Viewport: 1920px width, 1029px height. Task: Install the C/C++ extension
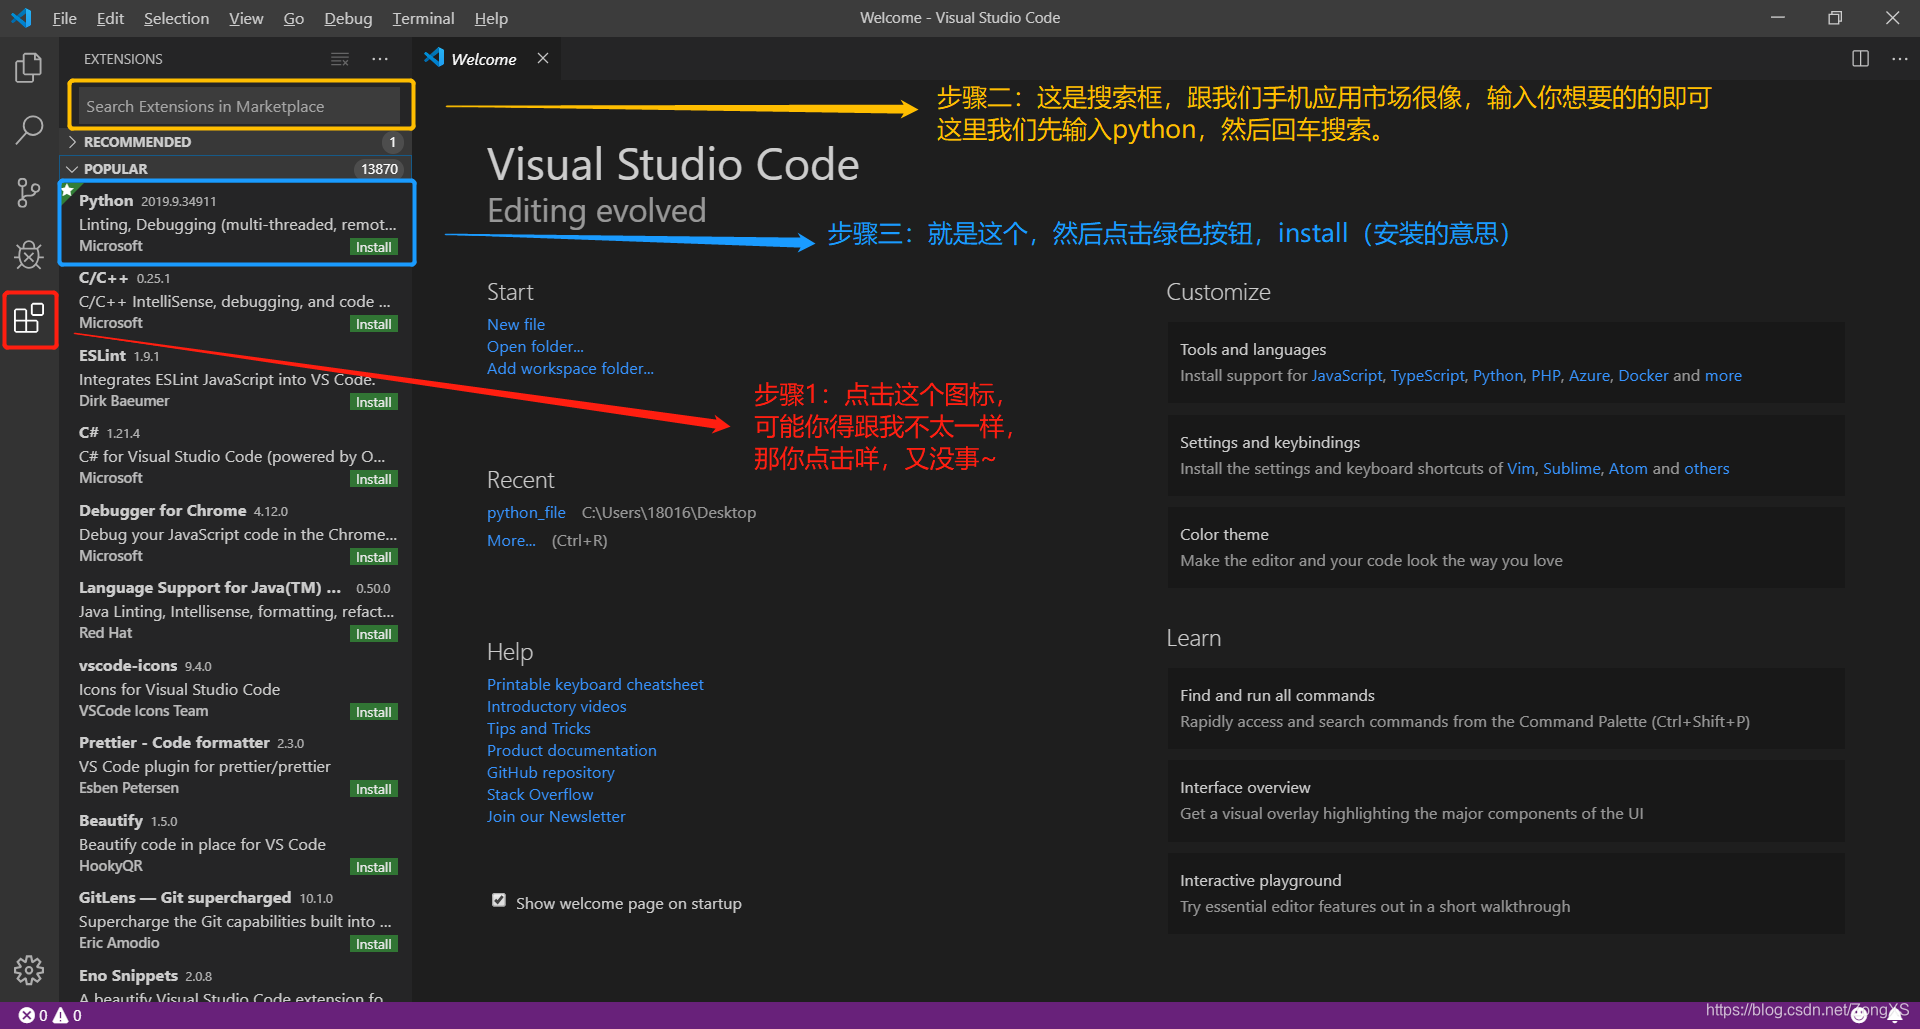(374, 324)
